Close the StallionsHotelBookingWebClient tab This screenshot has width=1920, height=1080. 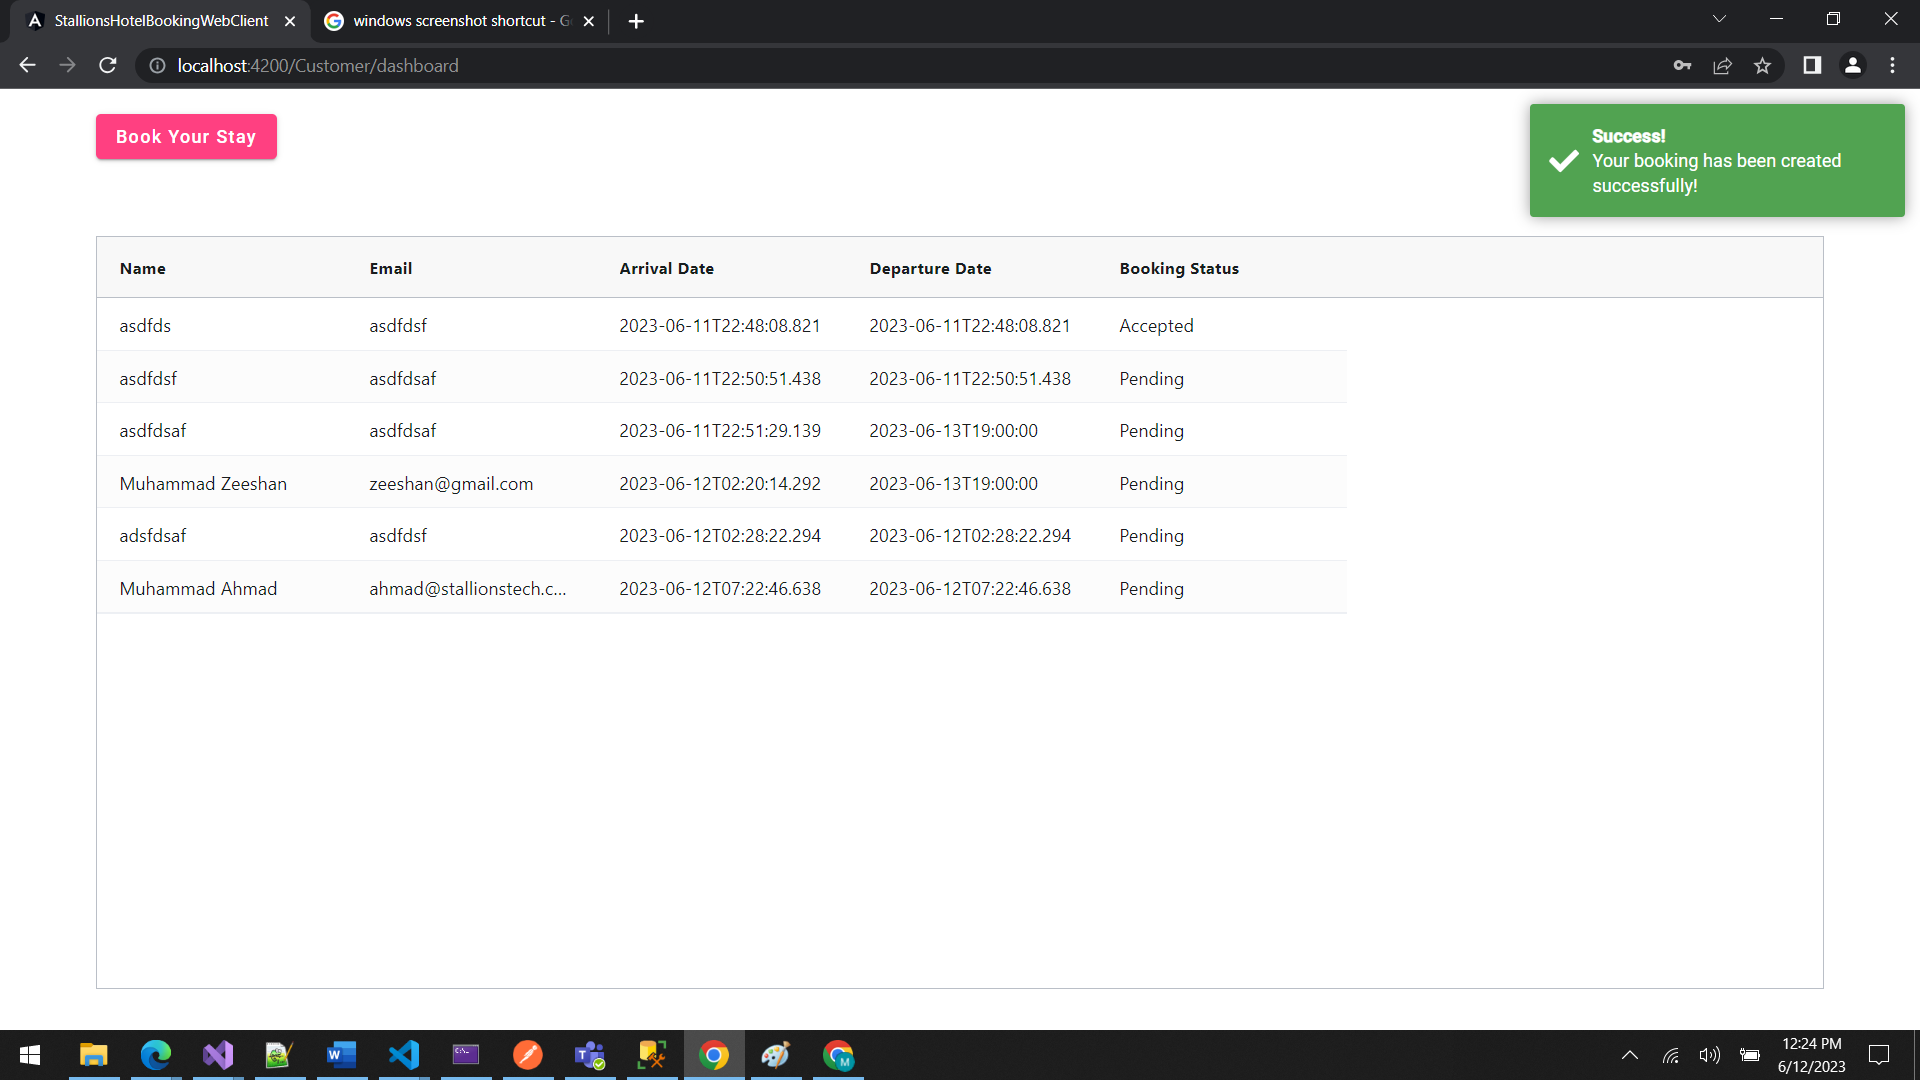click(290, 21)
